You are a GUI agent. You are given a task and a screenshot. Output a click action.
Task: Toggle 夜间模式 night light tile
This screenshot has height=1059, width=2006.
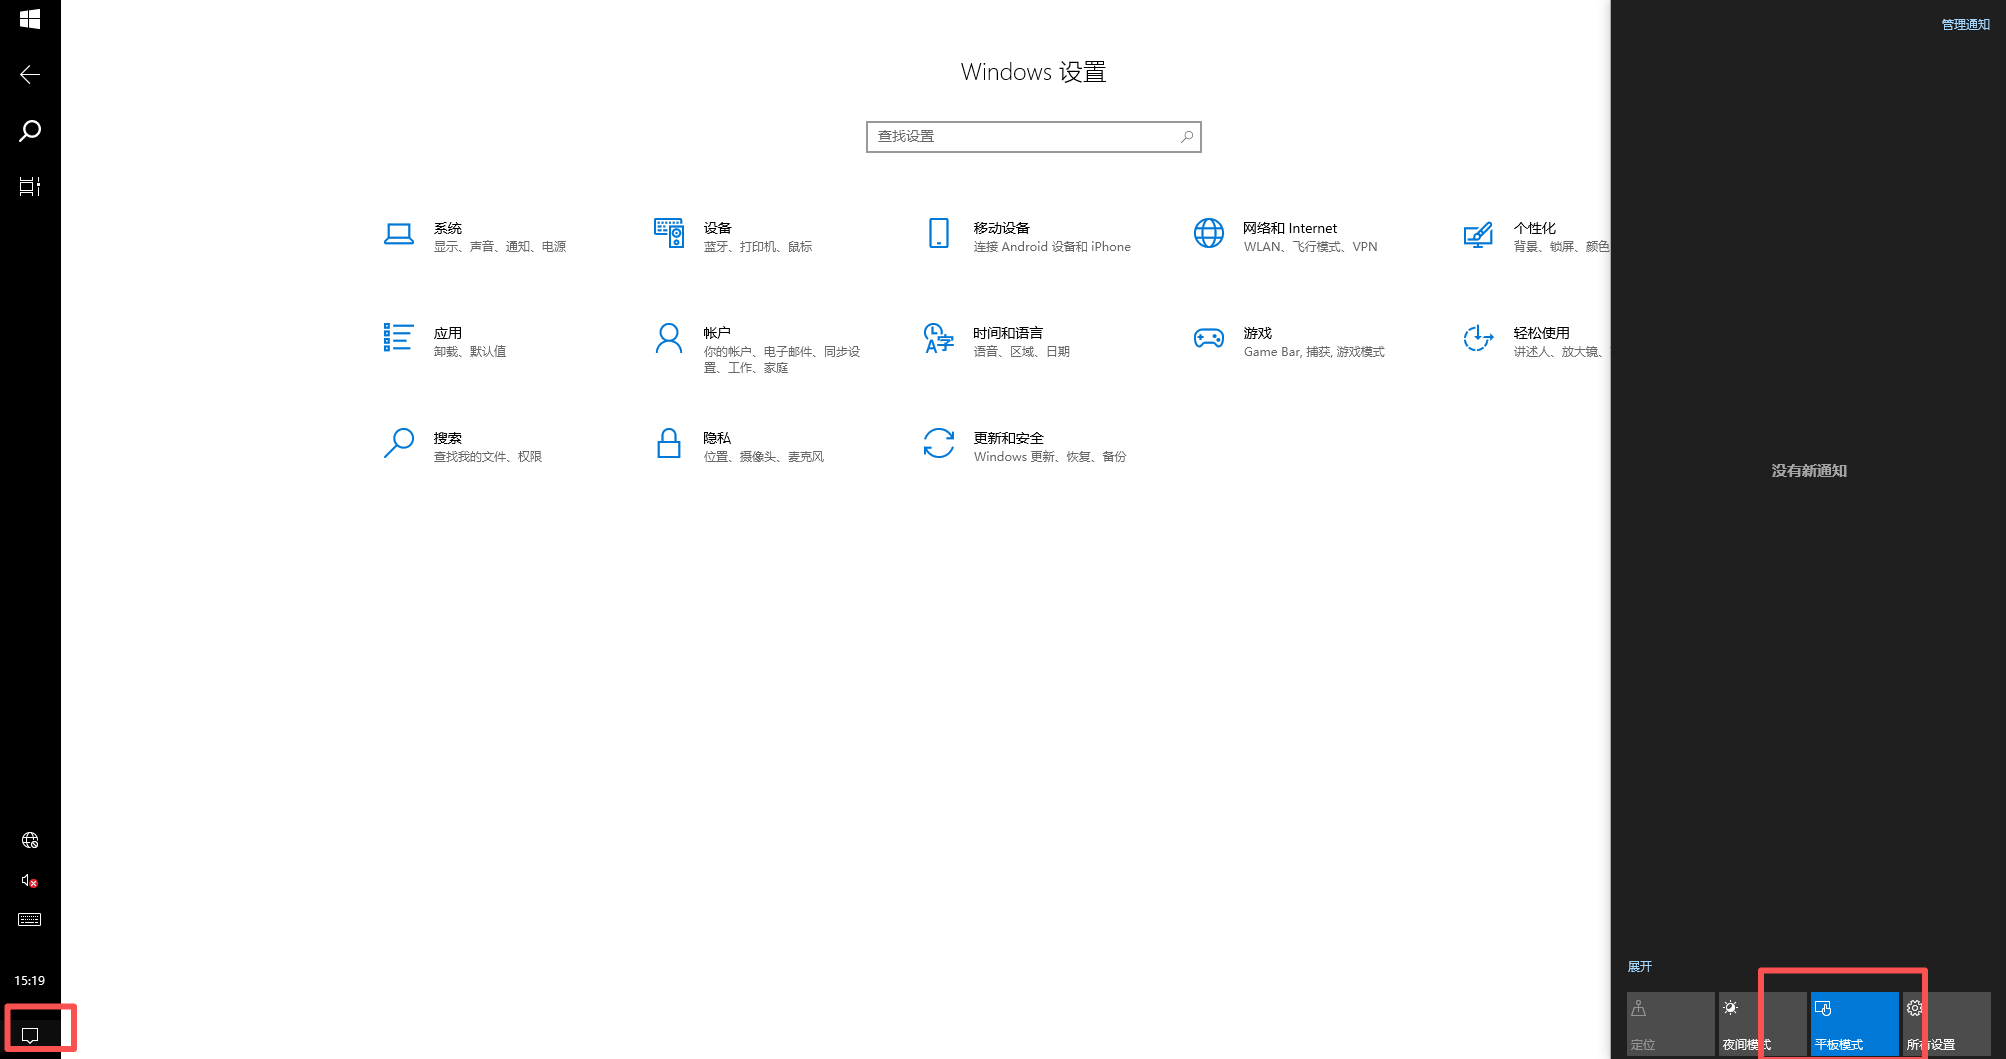pos(1762,1023)
